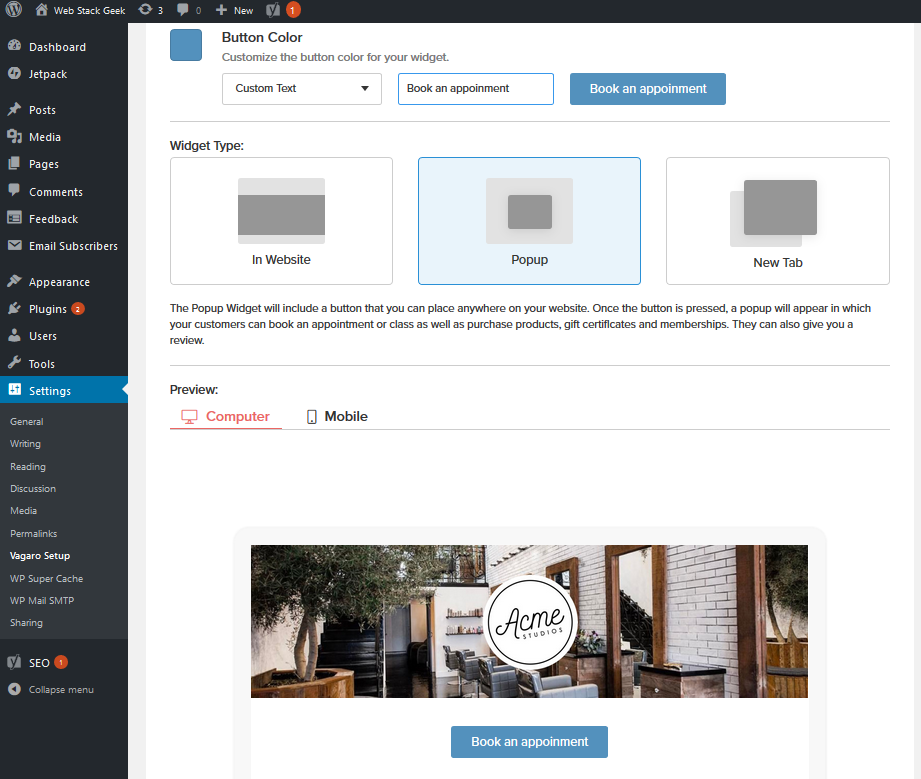
Task: Click the preview Book an appoinment button
Action: pyautogui.click(x=529, y=741)
